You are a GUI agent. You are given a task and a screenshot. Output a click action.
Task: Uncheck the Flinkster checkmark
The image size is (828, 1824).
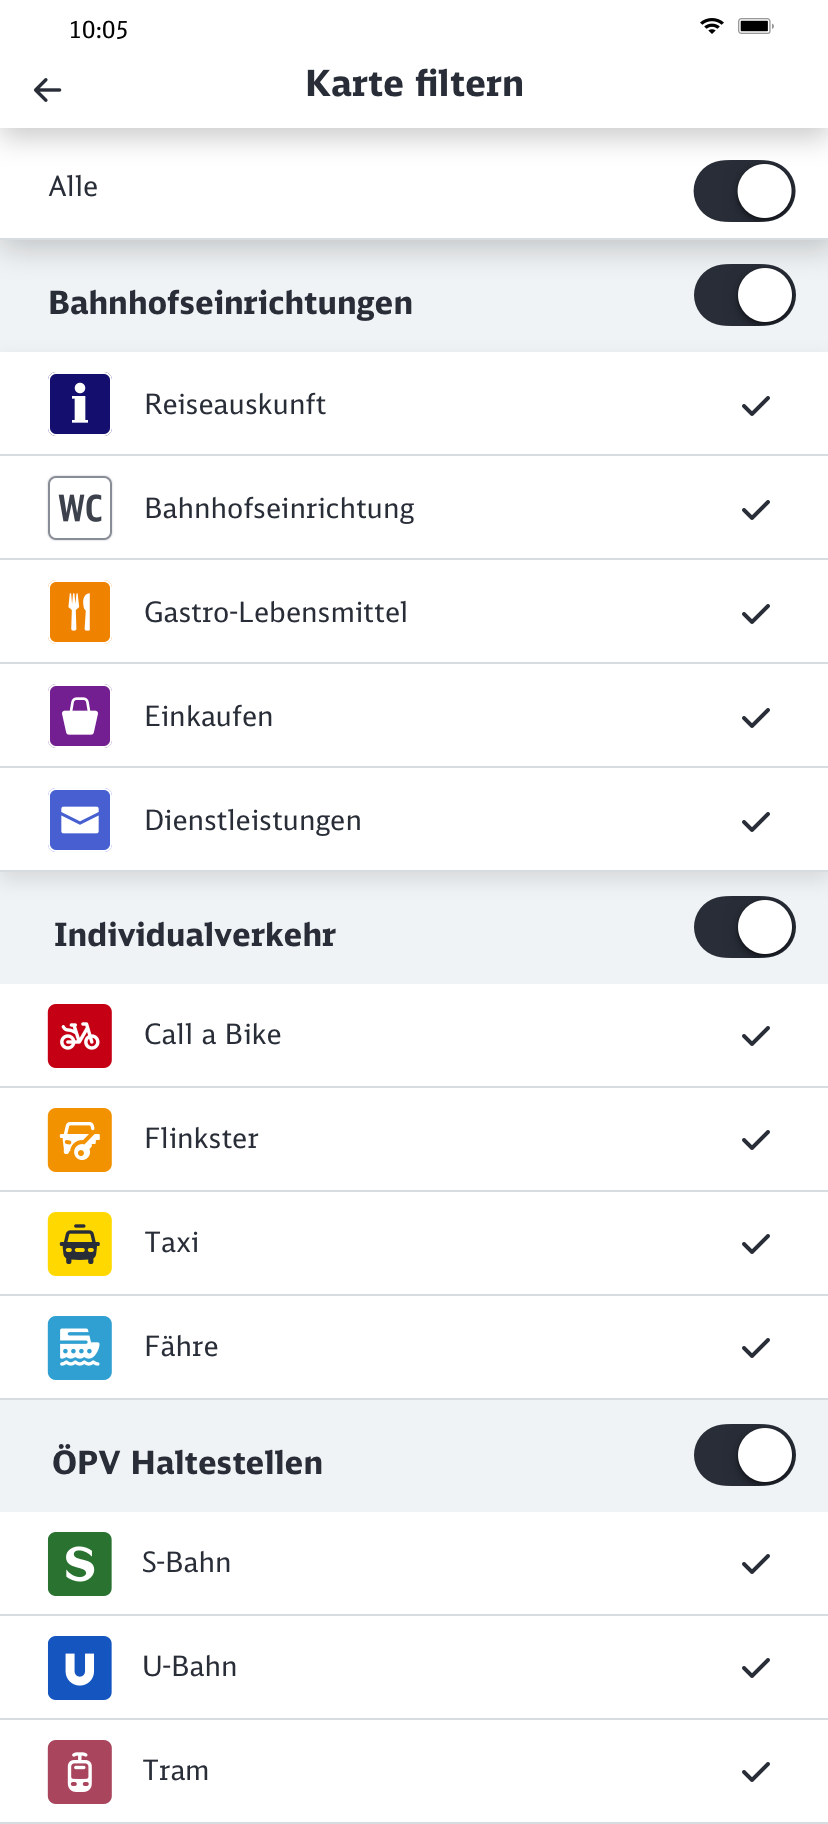click(756, 1140)
